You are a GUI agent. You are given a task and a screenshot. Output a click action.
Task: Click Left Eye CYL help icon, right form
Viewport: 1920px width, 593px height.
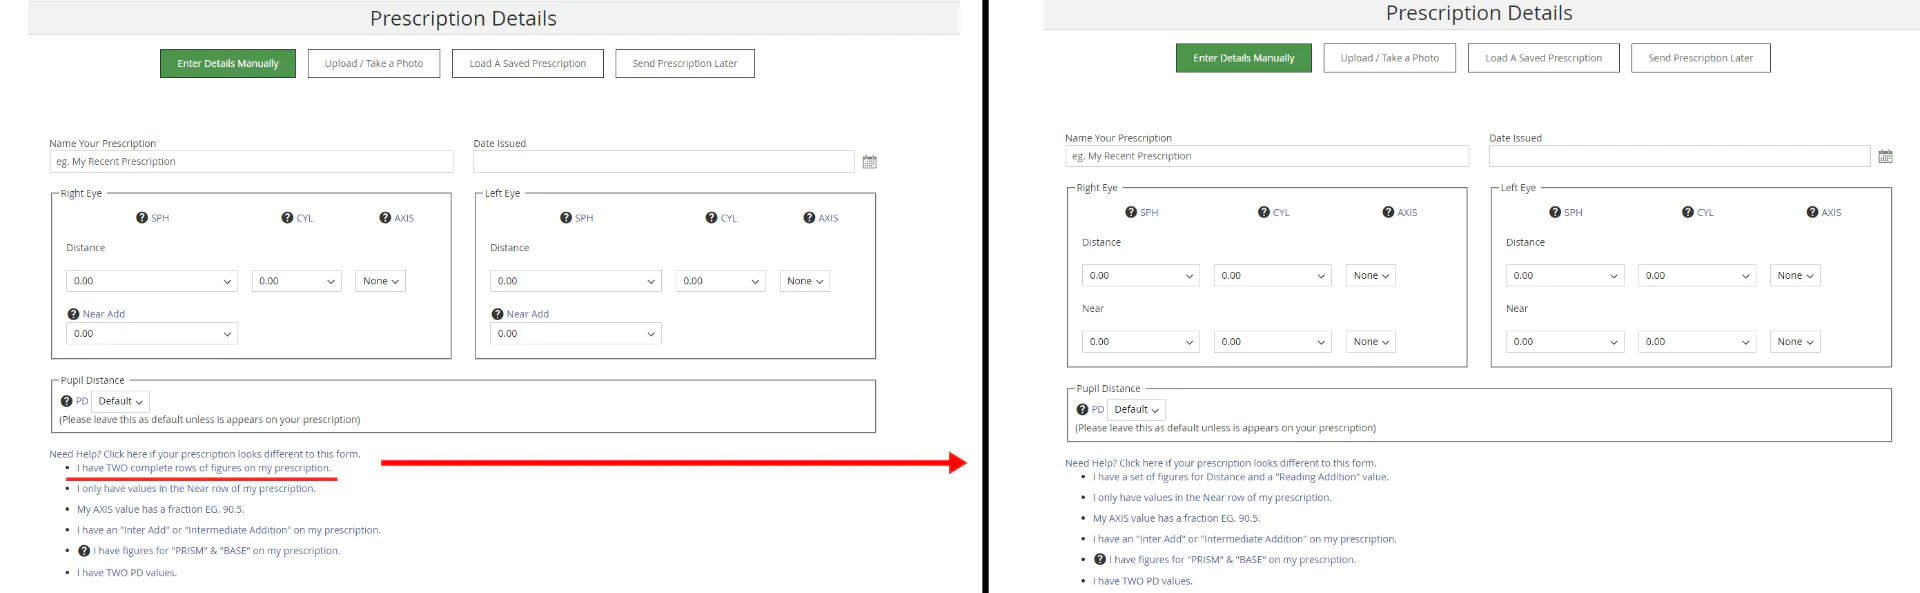1688,212
